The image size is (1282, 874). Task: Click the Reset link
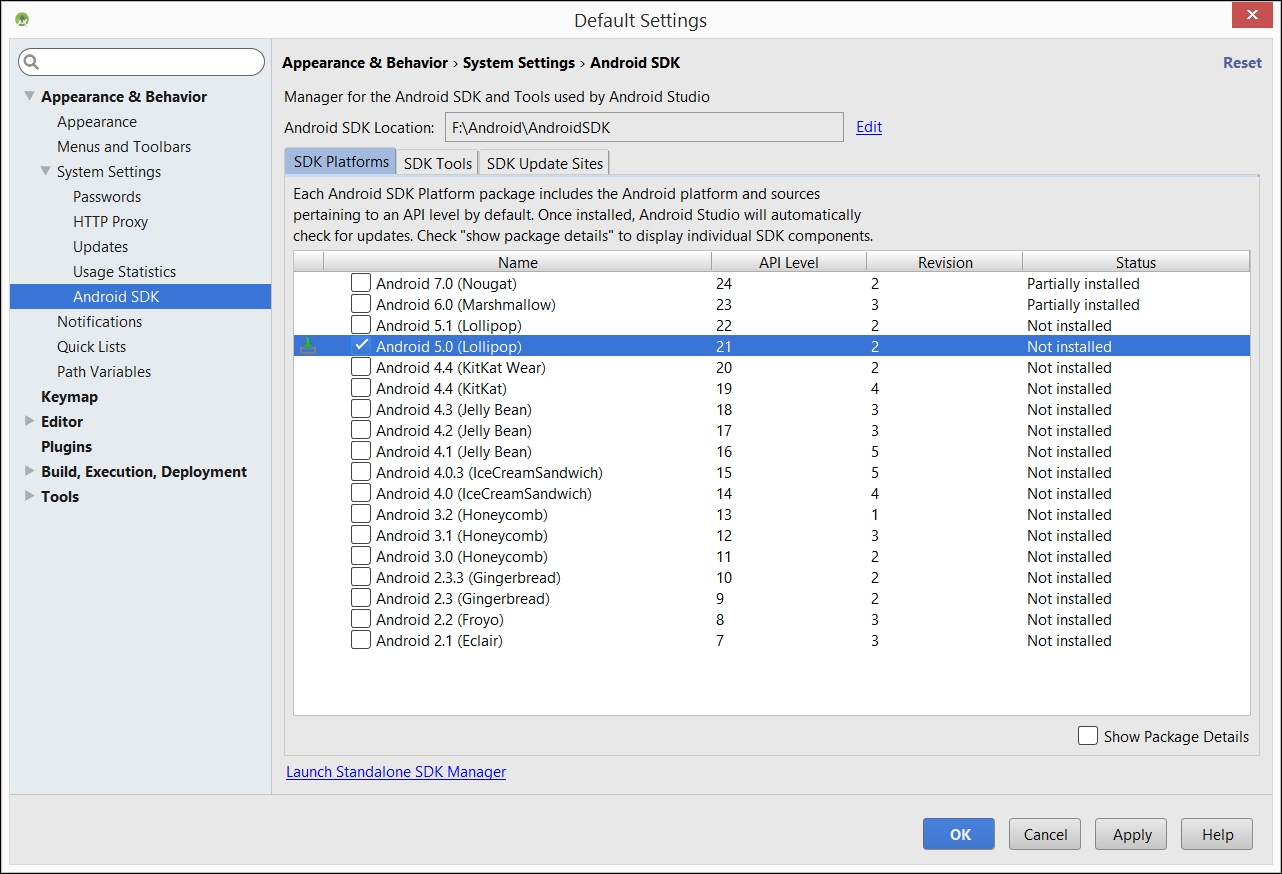point(1242,62)
